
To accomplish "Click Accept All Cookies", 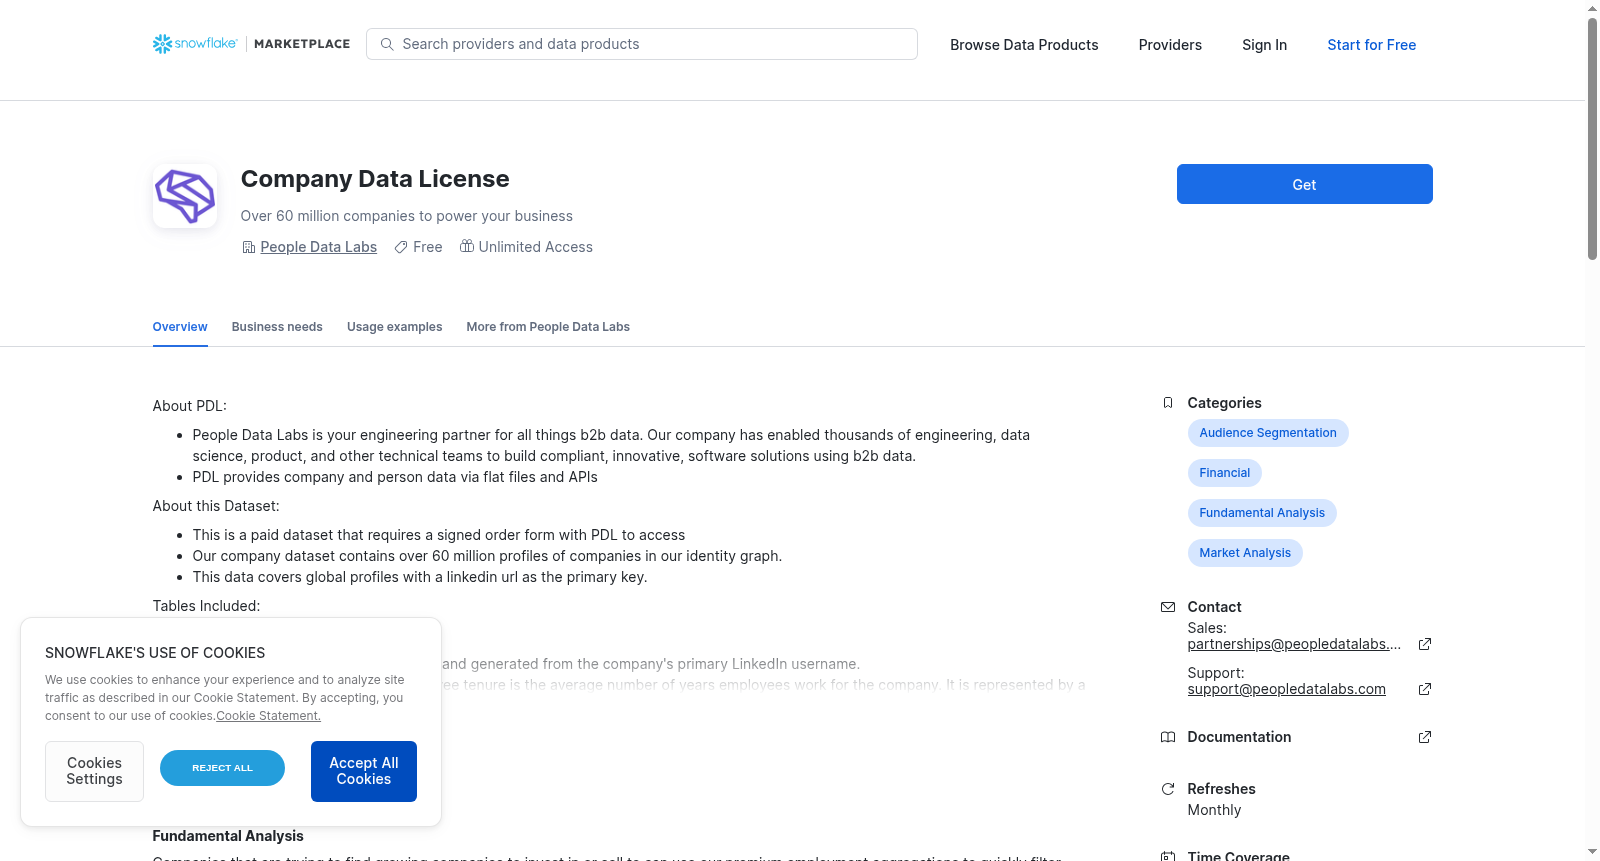I will click(364, 771).
